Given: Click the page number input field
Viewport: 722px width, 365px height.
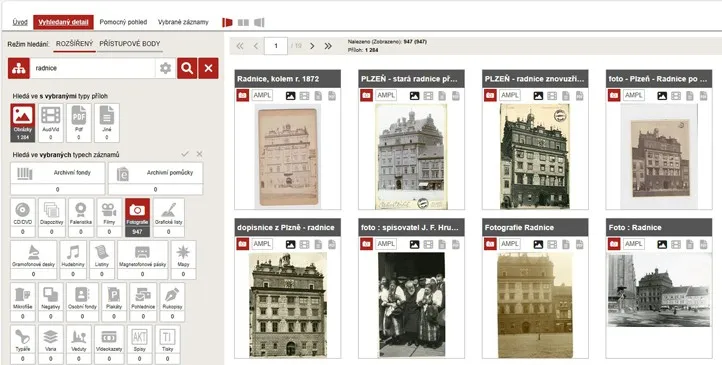Looking at the screenshot, I should coord(276,46).
